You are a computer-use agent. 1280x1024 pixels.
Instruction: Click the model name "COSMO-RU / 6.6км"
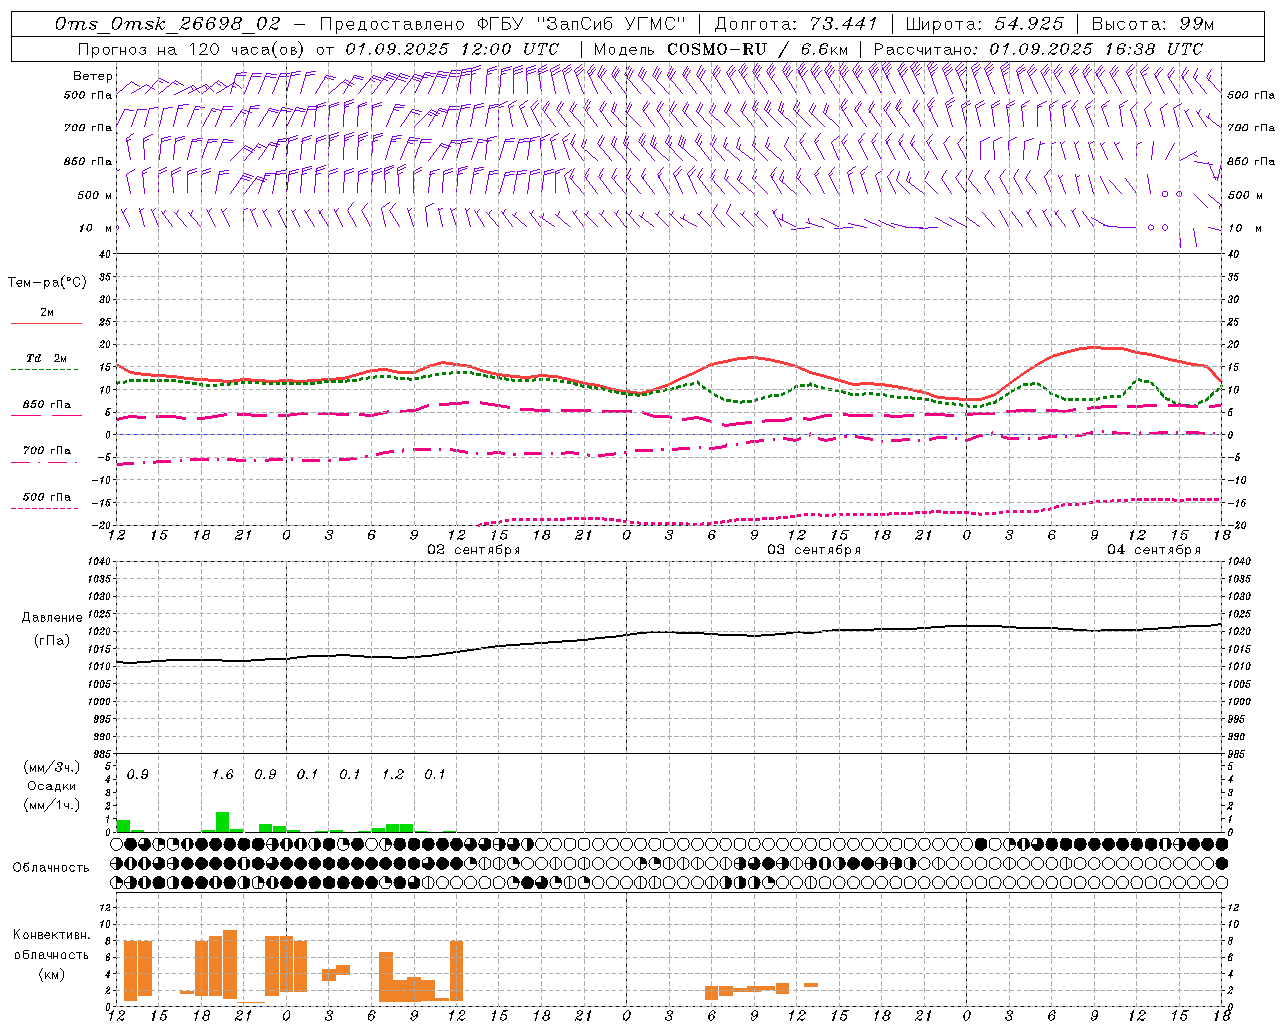point(757,49)
